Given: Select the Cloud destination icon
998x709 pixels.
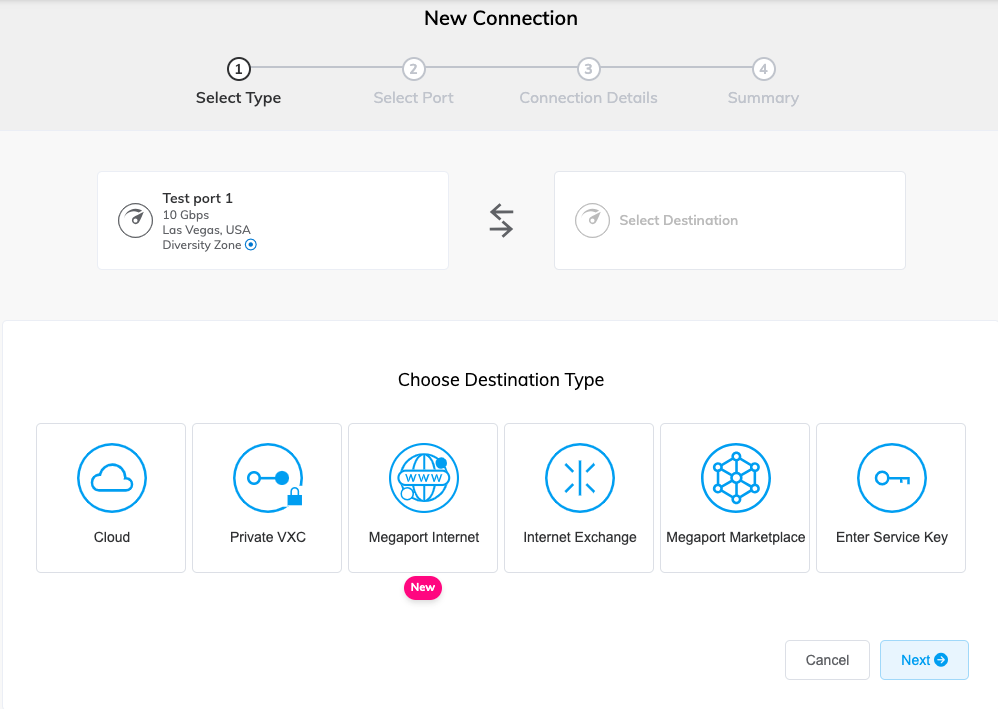Looking at the screenshot, I should point(112,478).
